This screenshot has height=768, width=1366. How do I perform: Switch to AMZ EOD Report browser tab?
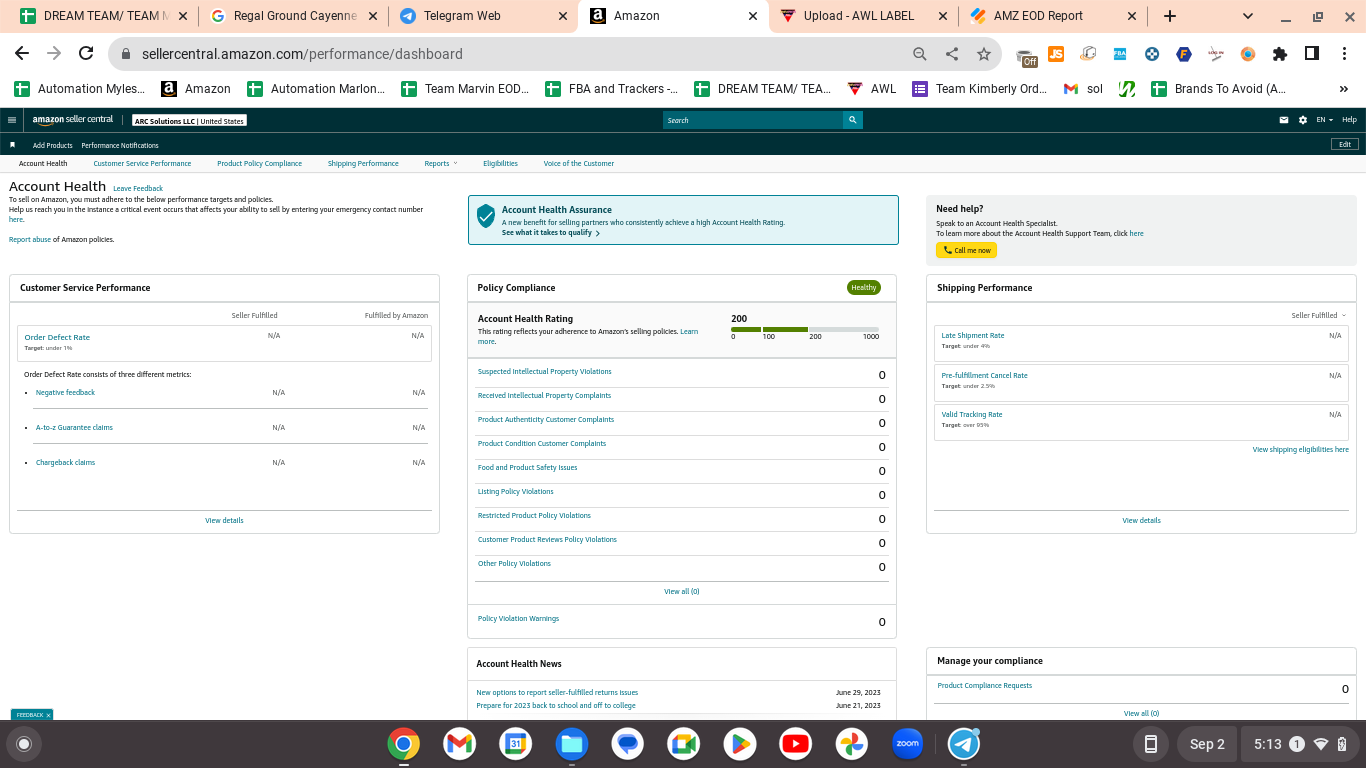(1053, 16)
